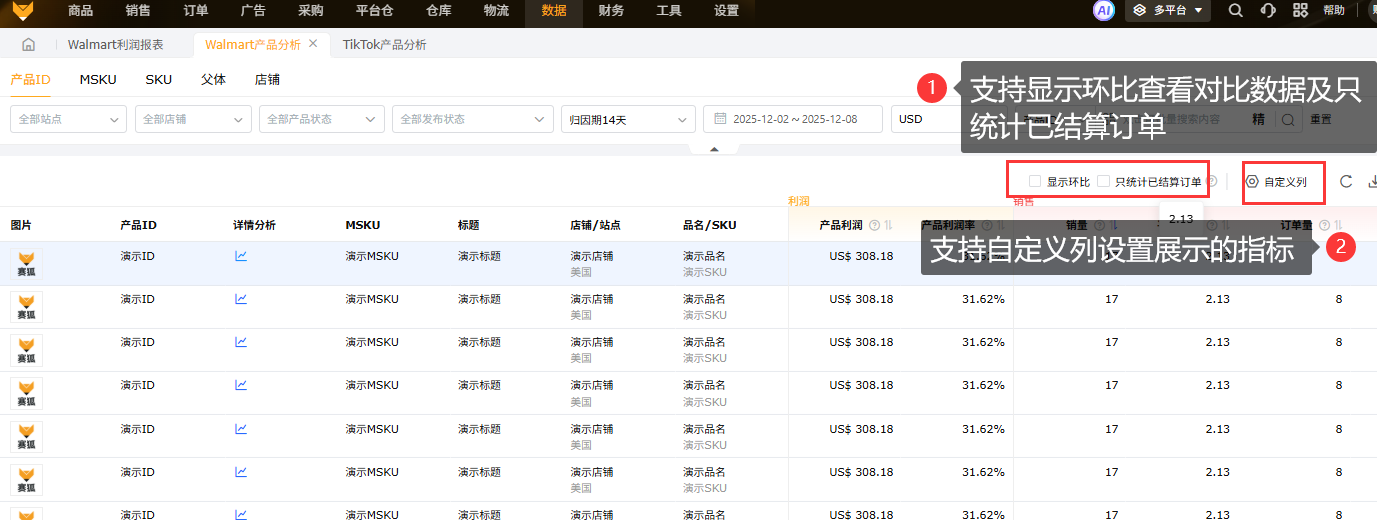Viewport: 1377px width, 520px height.
Task: Click the 自定义列 button
Action: click(x=1276, y=182)
